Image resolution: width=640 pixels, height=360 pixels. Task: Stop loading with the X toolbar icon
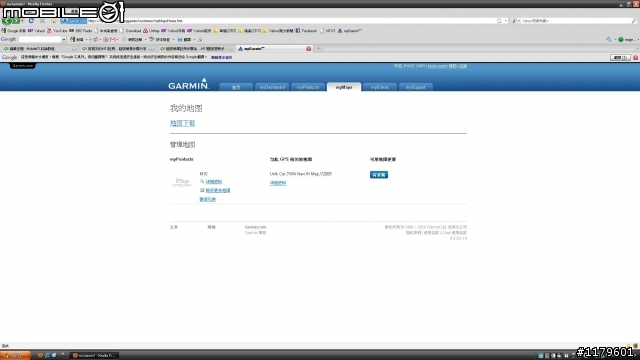(x=42, y=20)
